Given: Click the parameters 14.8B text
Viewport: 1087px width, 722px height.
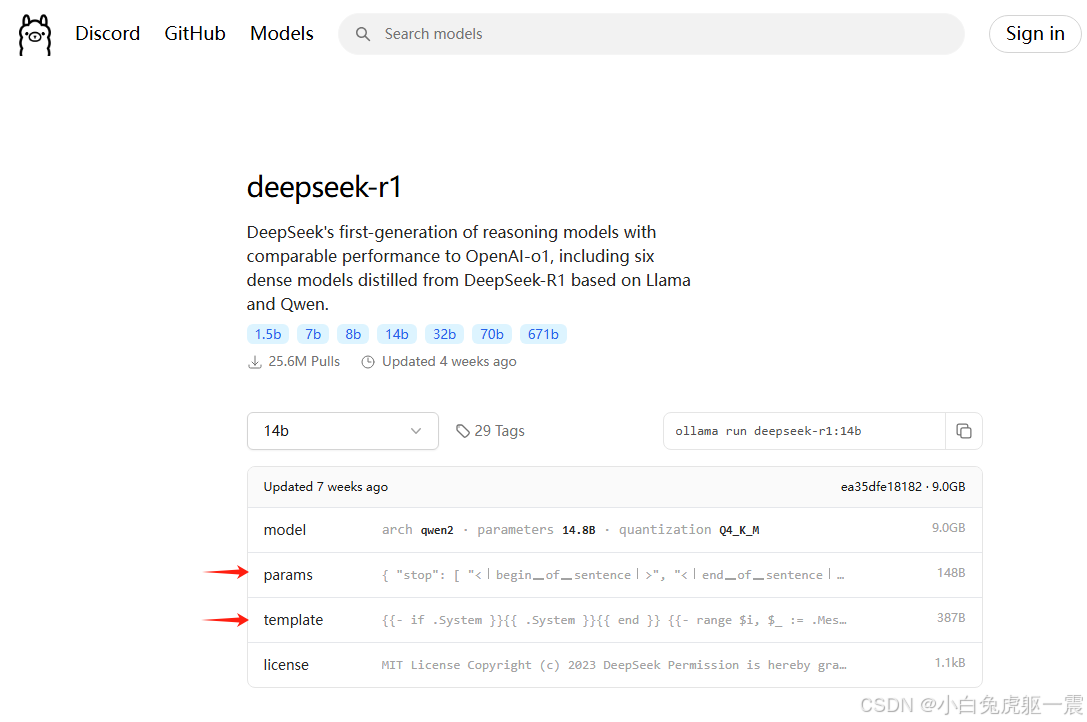Looking at the screenshot, I should point(536,530).
